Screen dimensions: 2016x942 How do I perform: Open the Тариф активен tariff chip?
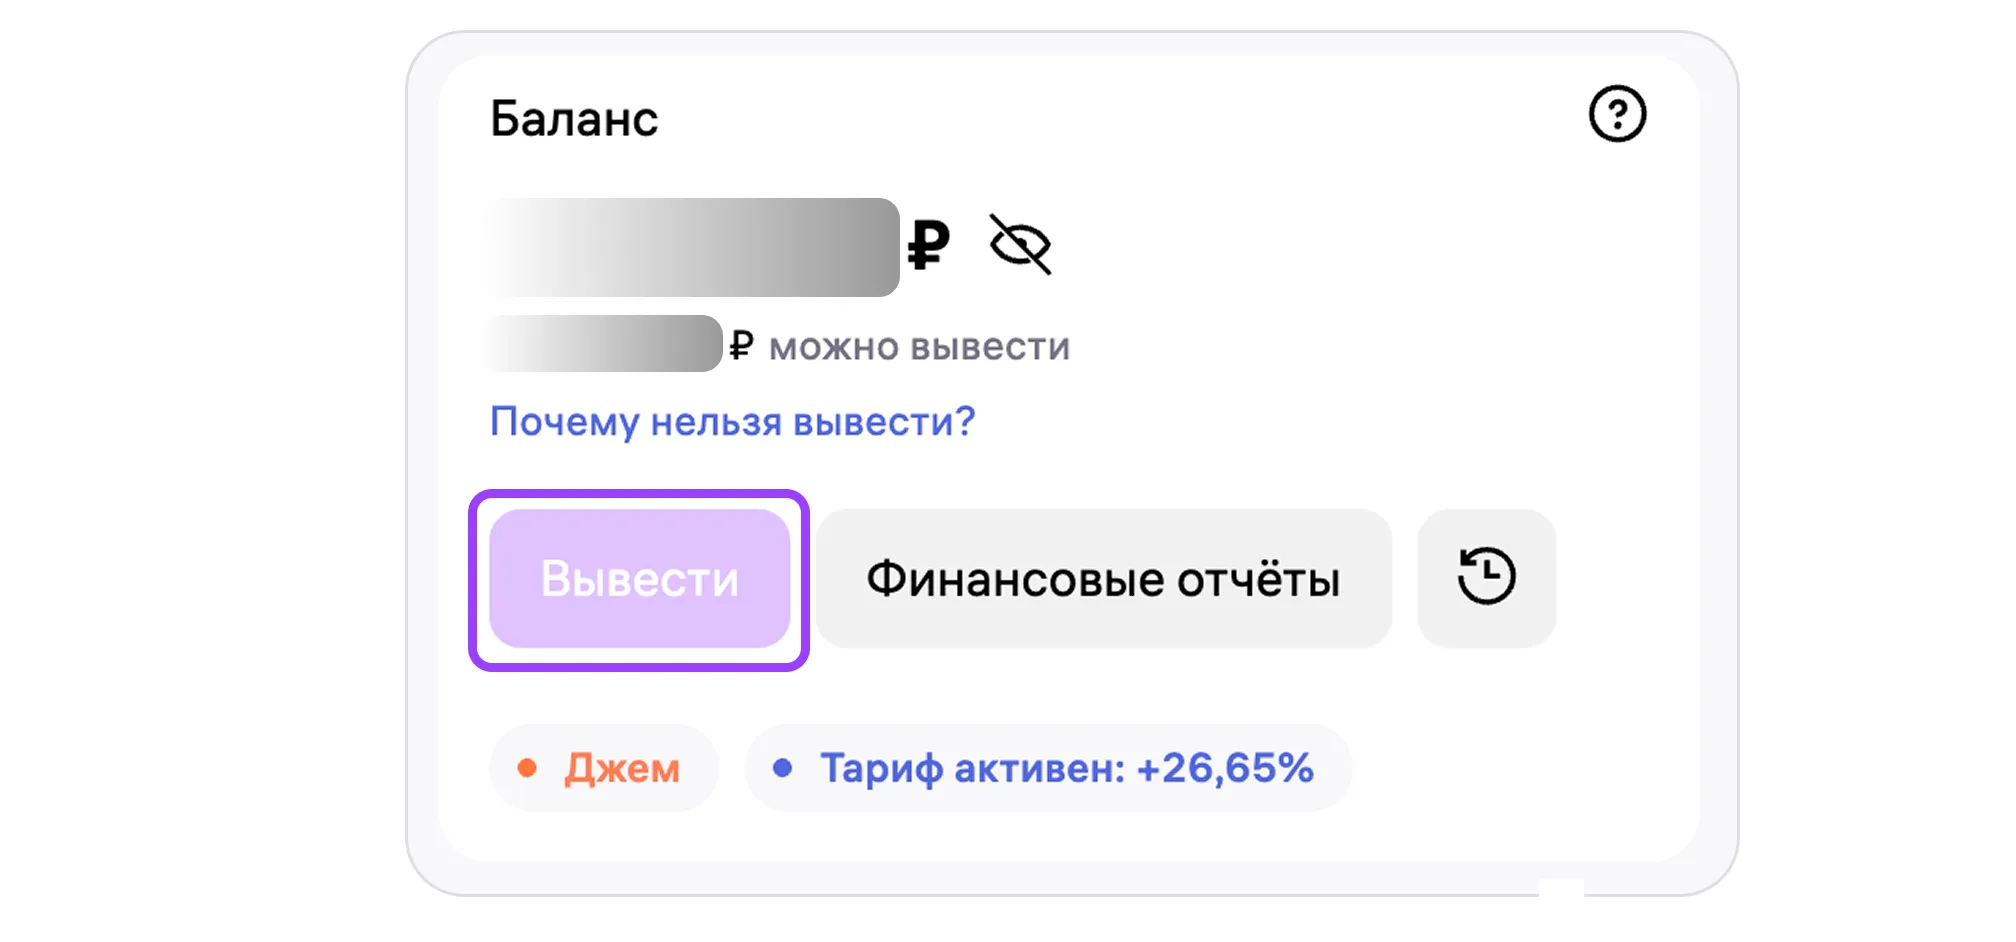point(1048,768)
